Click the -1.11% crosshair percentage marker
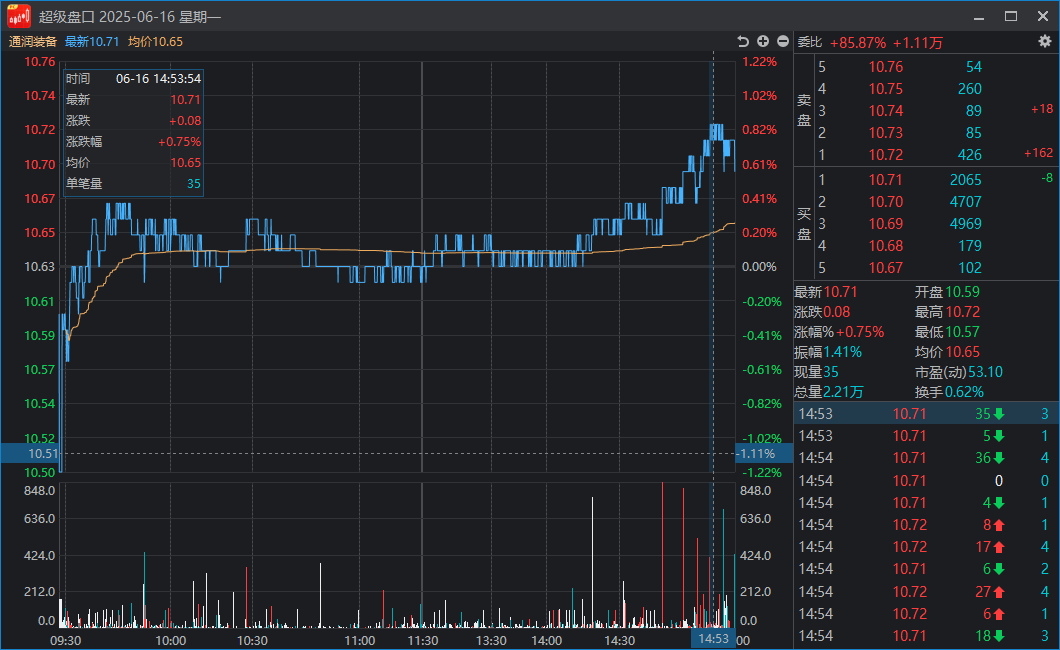 click(x=764, y=453)
